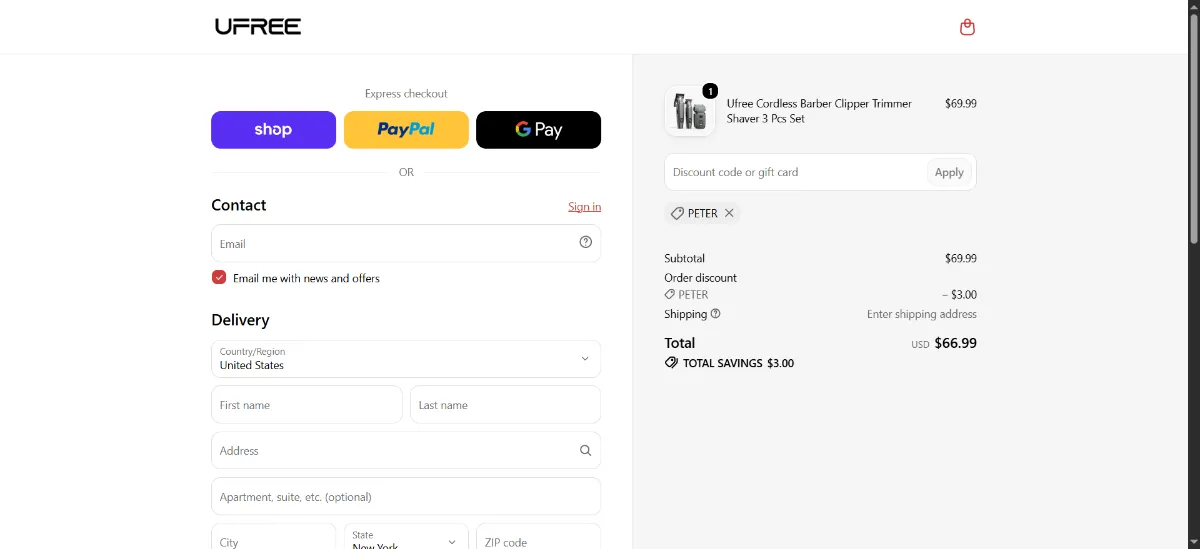The image size is (1200, 549).
Task: Click the address search magnifier icon
Action: (586, 450)
